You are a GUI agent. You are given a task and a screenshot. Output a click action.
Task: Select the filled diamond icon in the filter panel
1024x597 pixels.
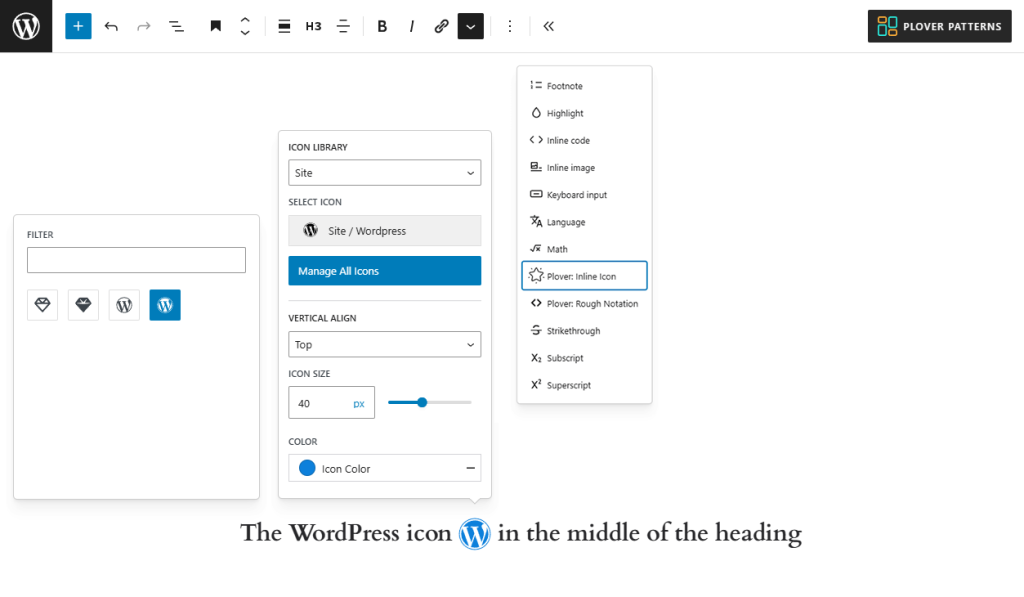coord(83,305)
